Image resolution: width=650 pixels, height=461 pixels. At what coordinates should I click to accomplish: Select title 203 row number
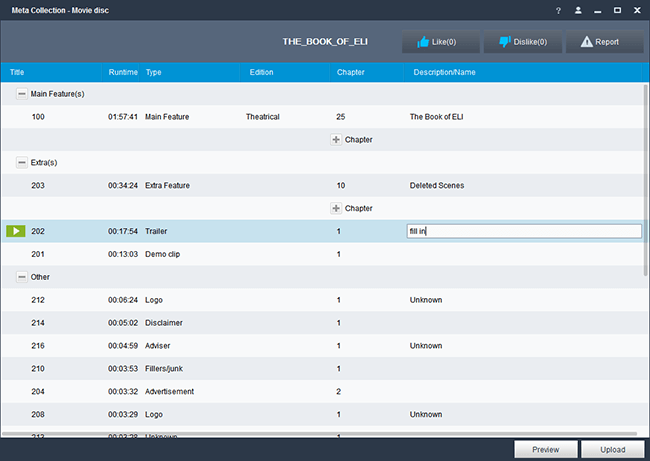pyautogui.click(x=38, y=185)
